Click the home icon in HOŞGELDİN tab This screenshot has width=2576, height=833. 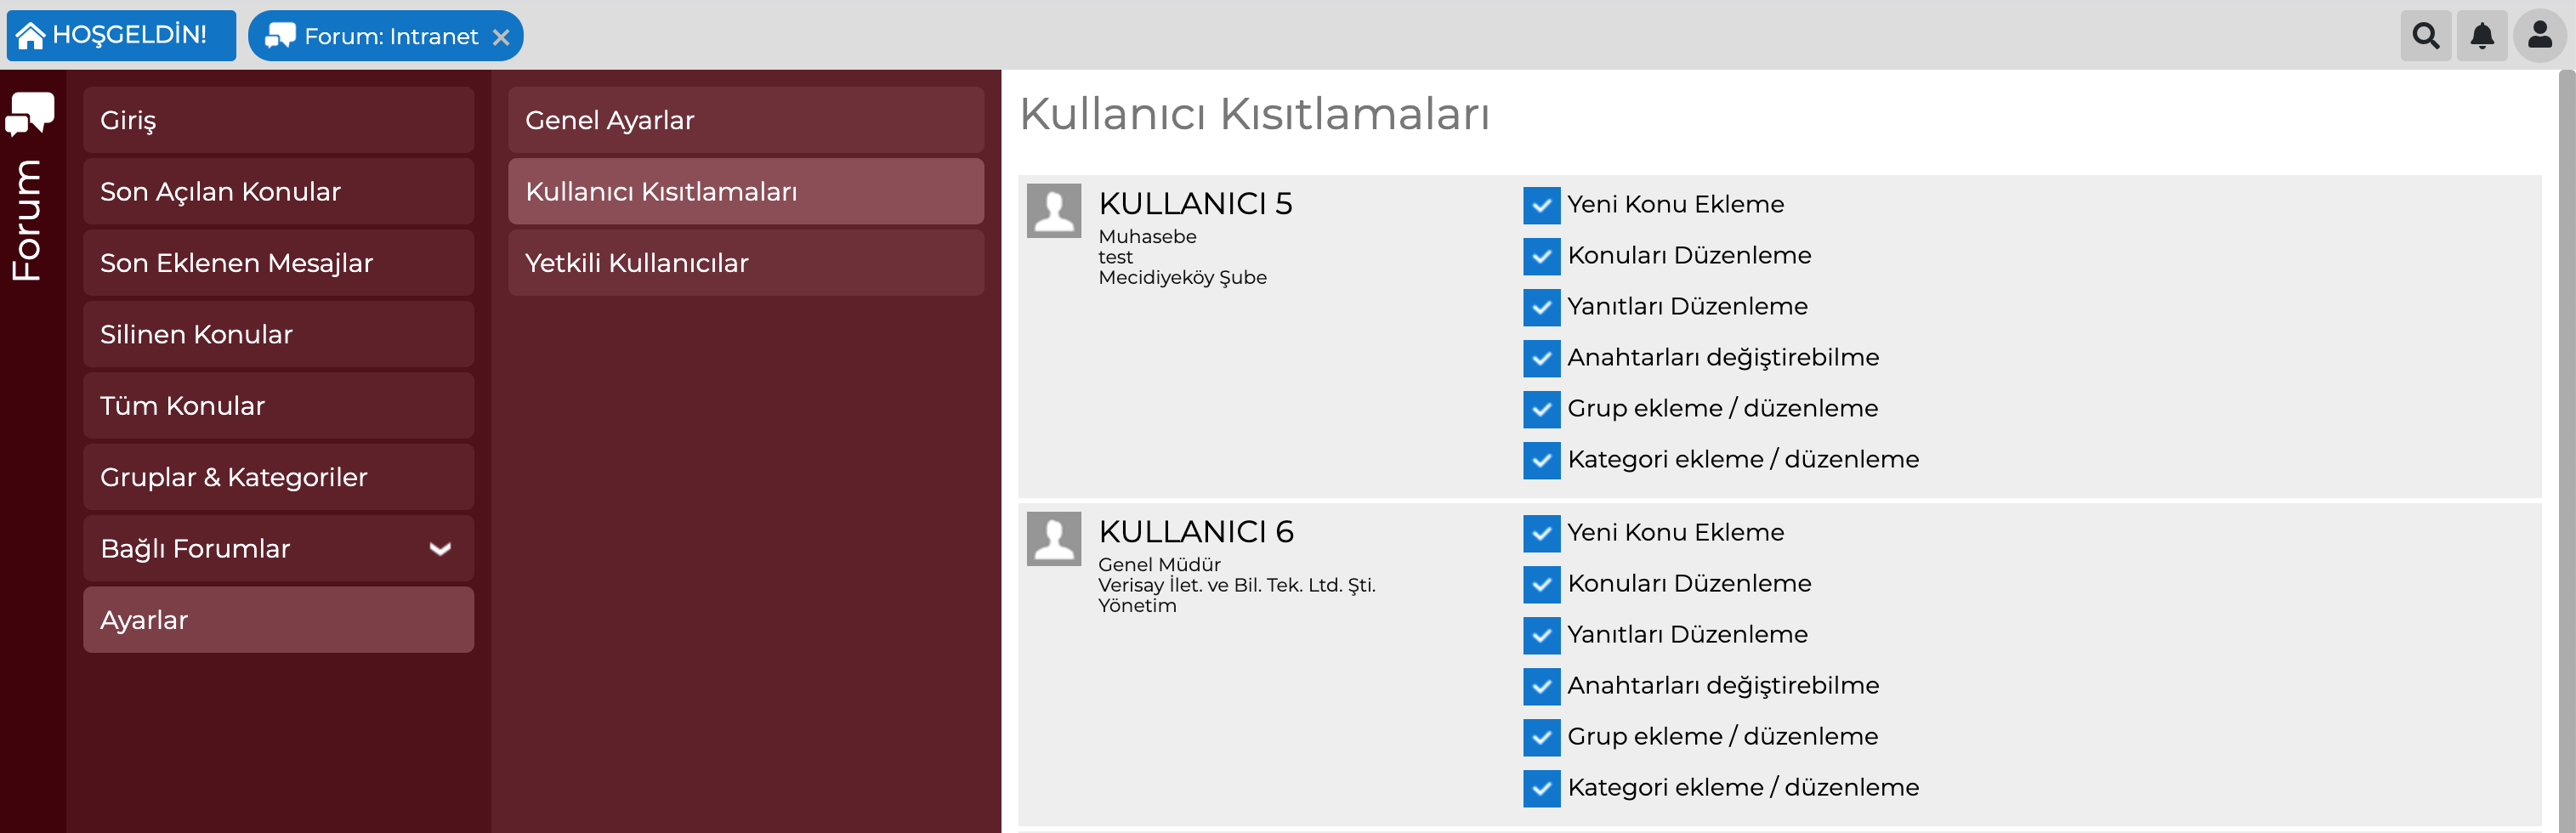(x=30, y=36)
